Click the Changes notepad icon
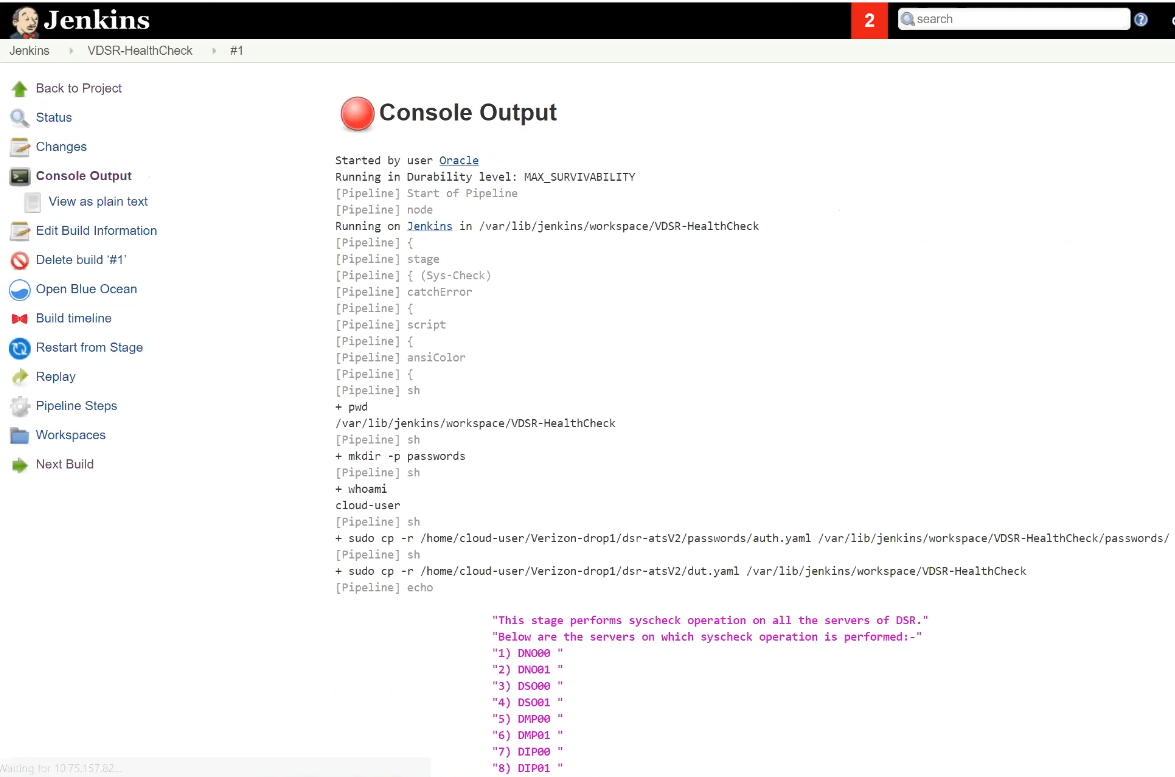Image resolution: width=1175 pixels, height=777 pixels. tap(19, 148)
